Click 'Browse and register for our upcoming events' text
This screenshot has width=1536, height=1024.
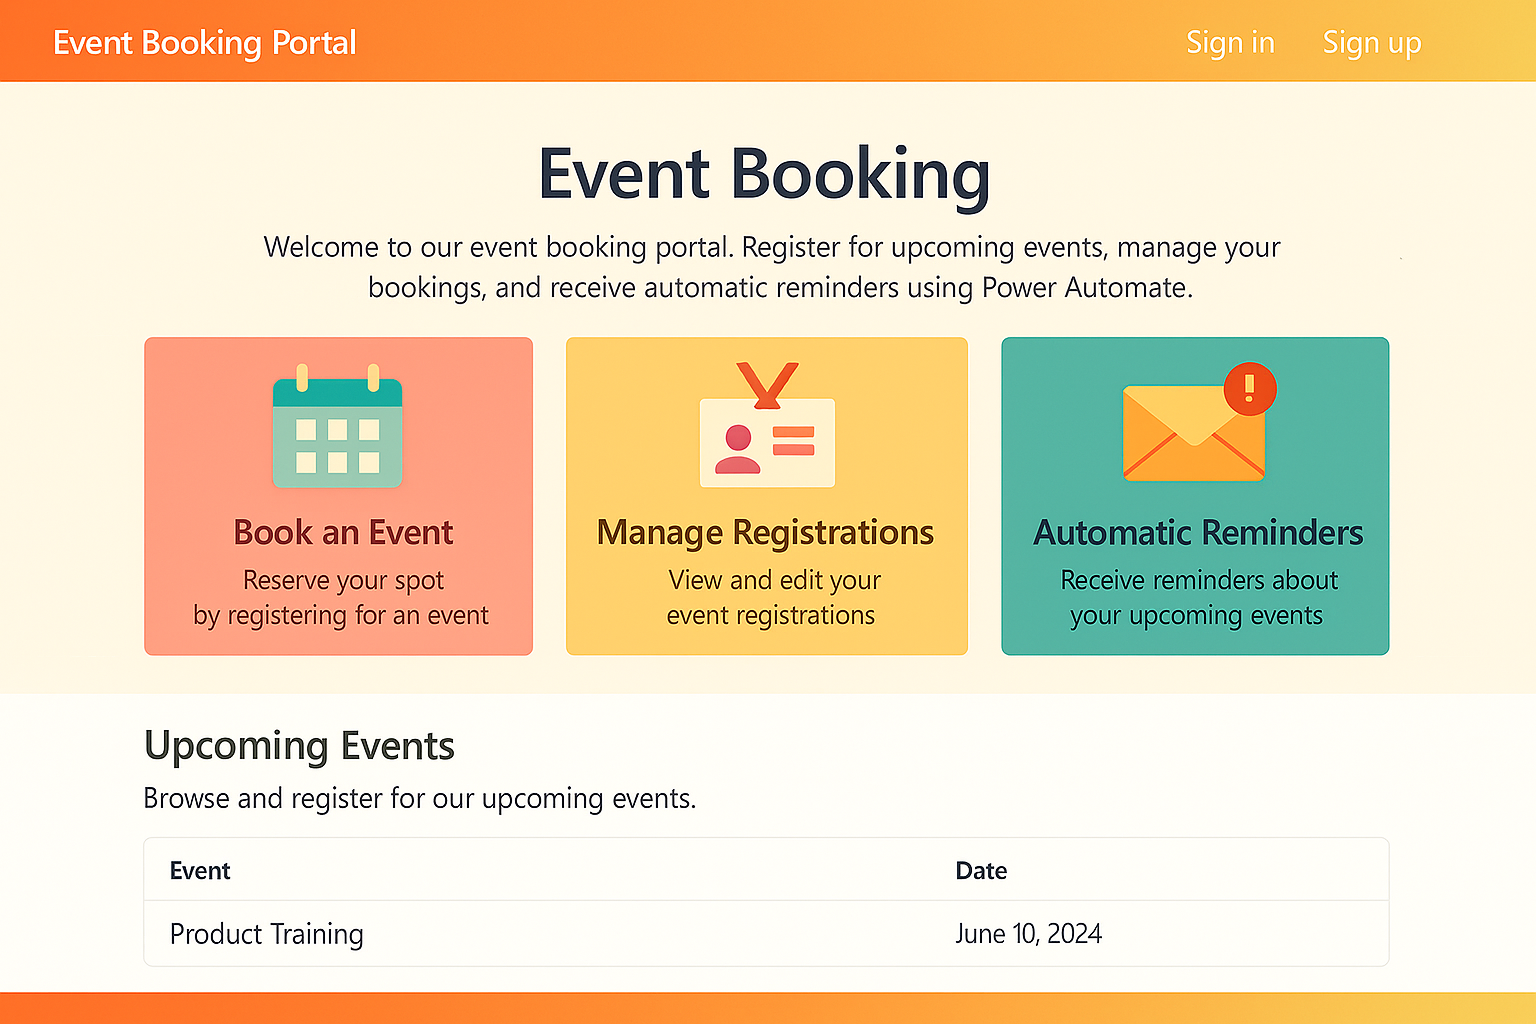click(420, 799)
